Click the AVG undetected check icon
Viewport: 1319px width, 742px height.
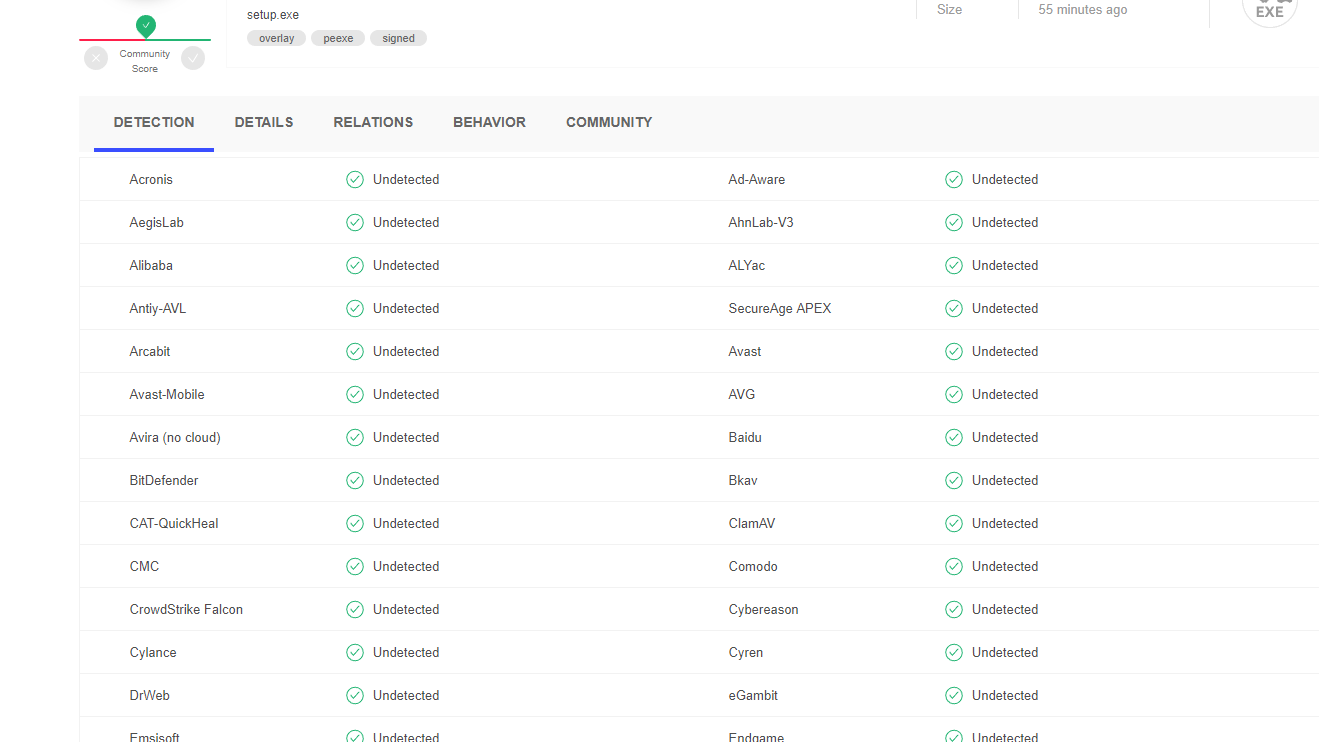point(954,394)
